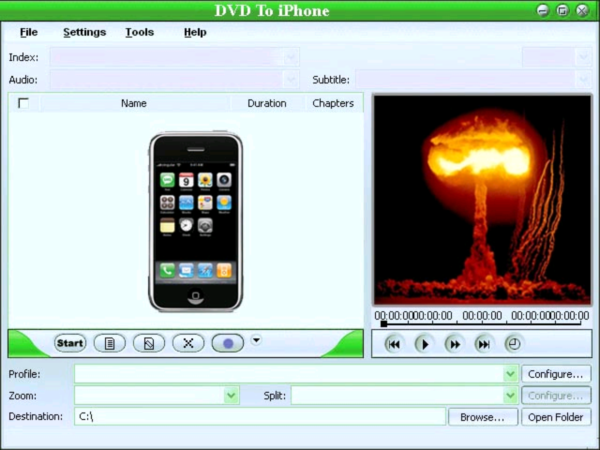Click the crossed-out page icon button

[148, 343]
